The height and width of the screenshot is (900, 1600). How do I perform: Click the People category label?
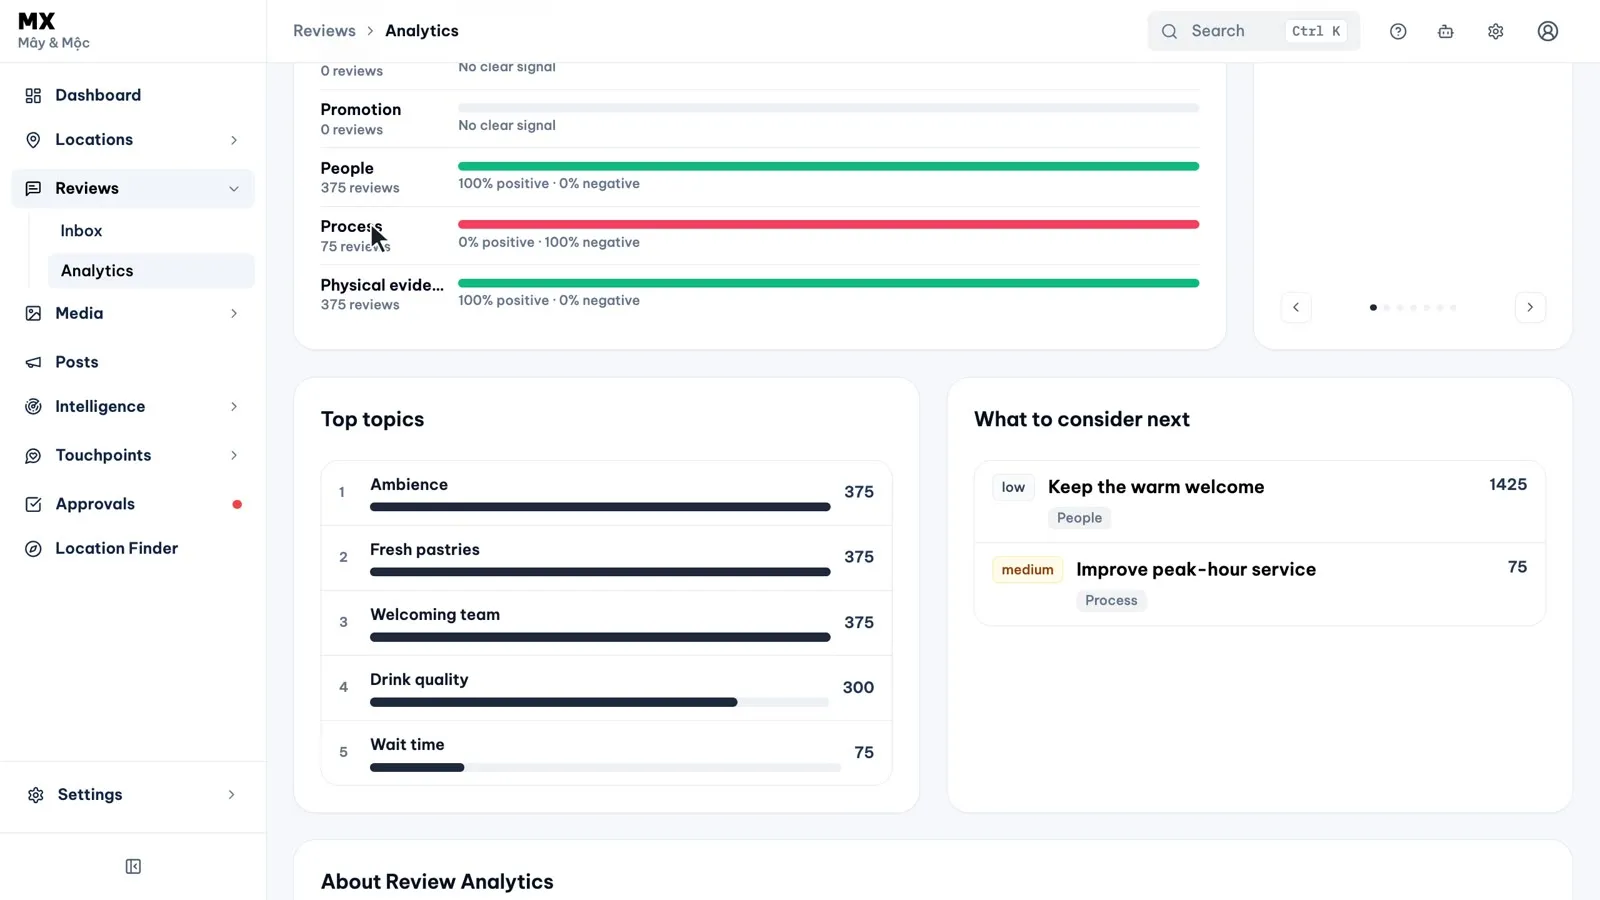(x=347, y=168)
